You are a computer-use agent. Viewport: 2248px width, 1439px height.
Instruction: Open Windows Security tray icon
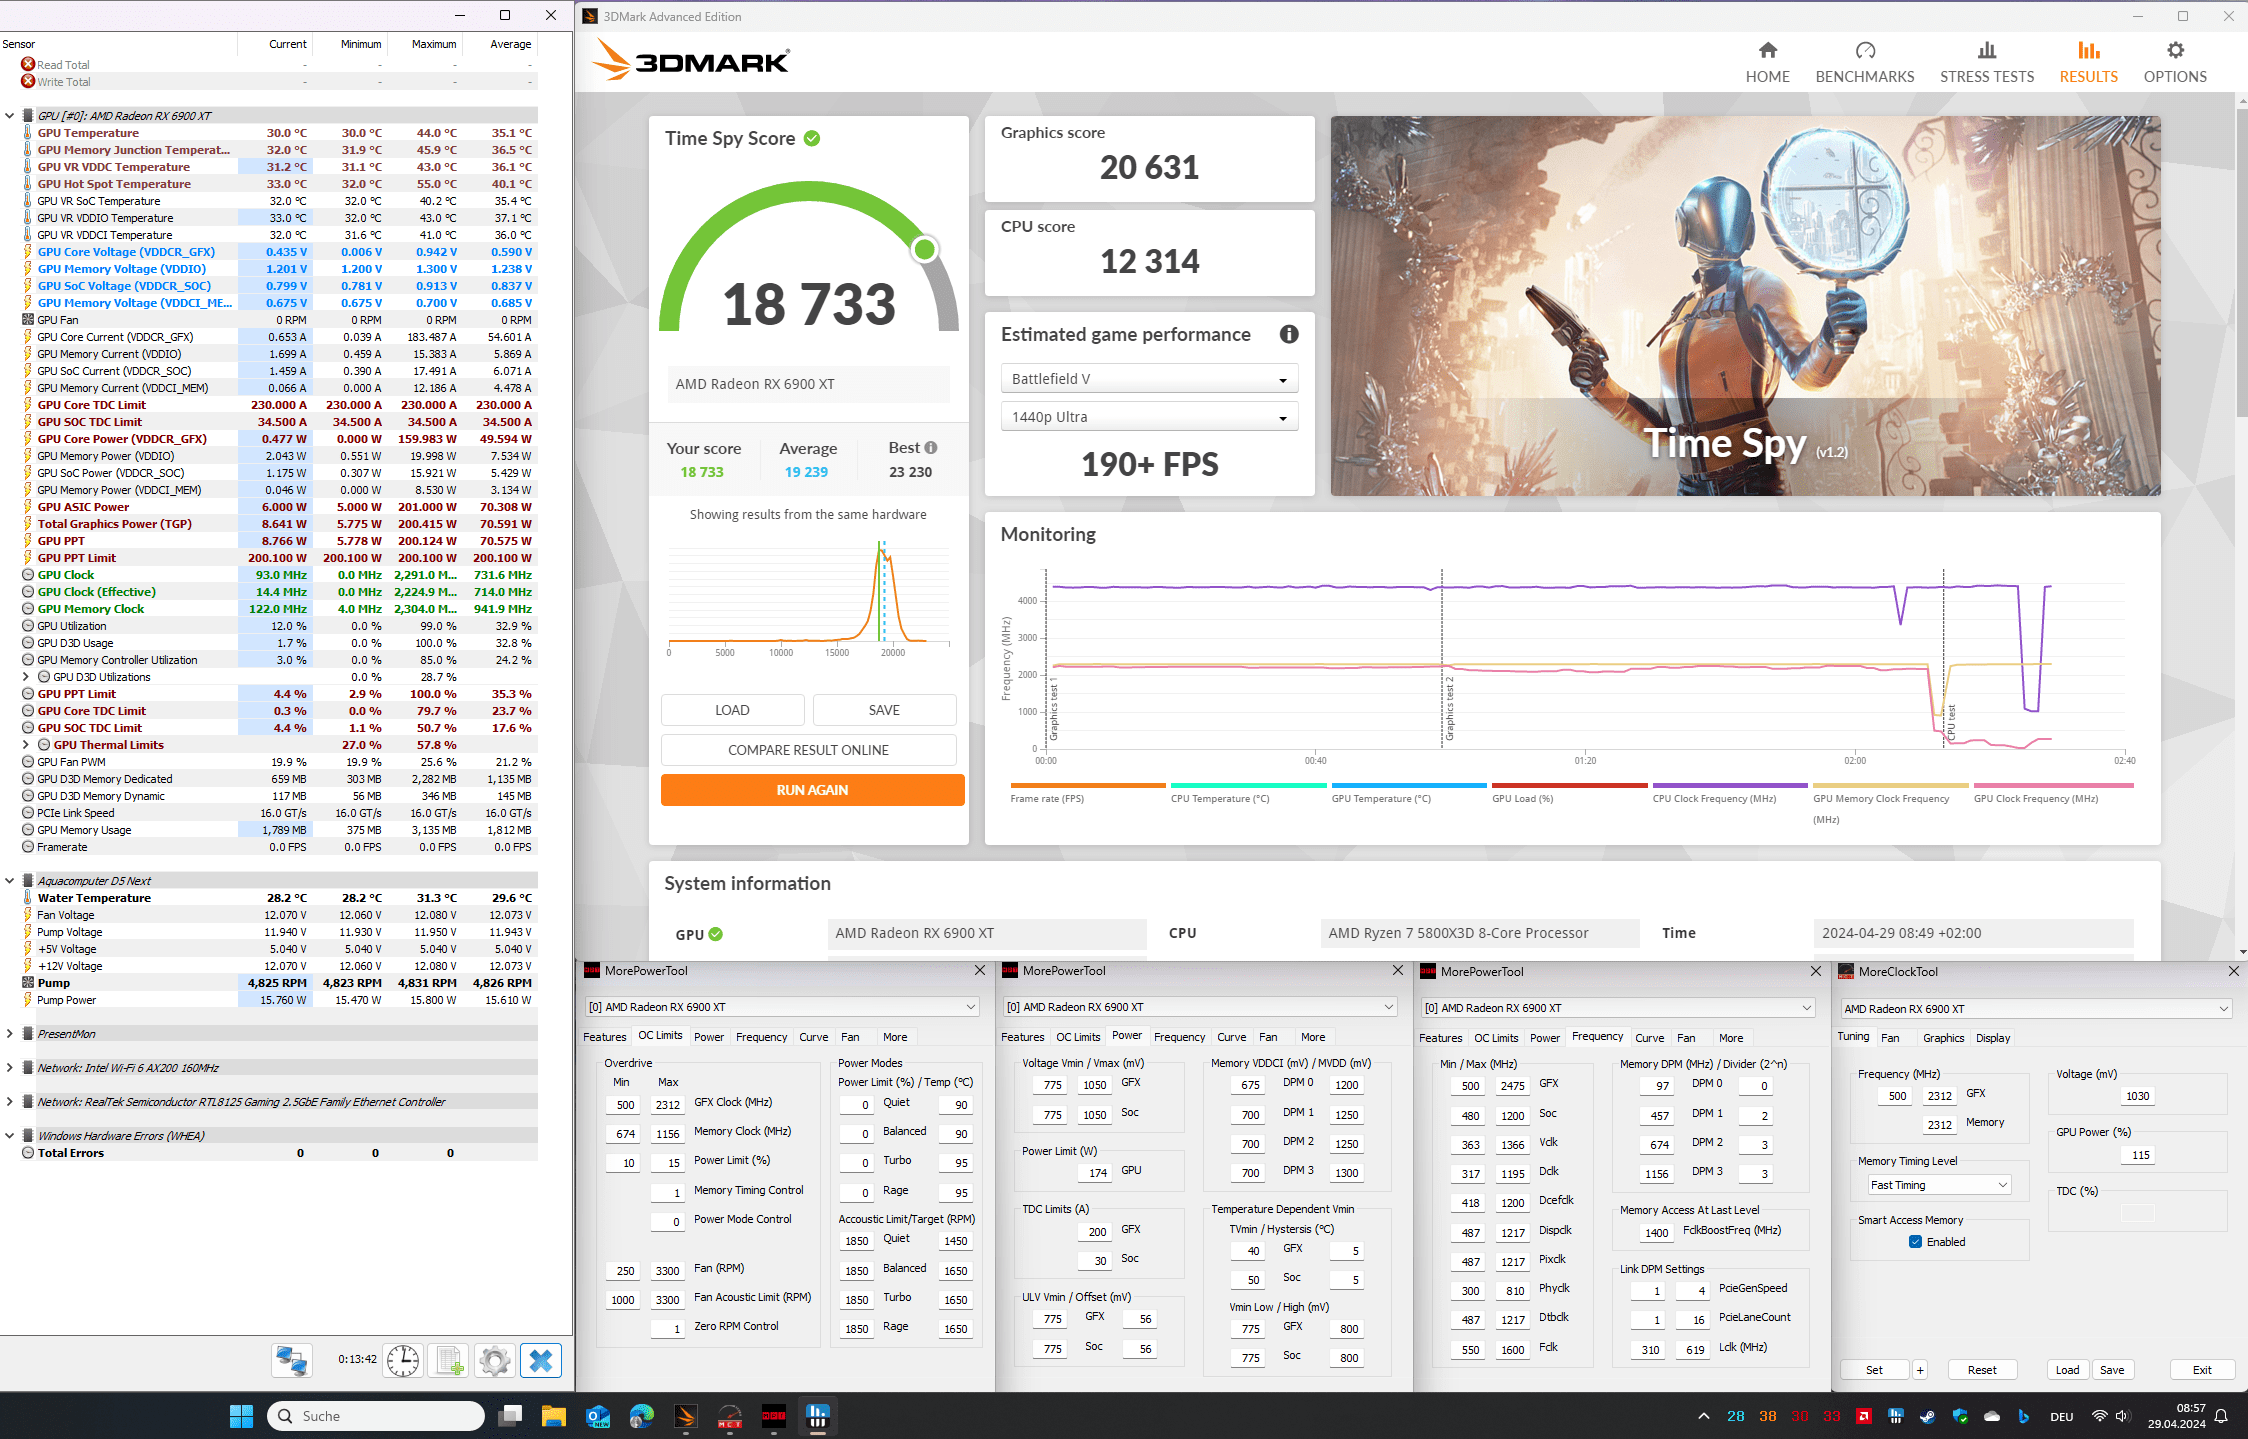point(1959,1416)
